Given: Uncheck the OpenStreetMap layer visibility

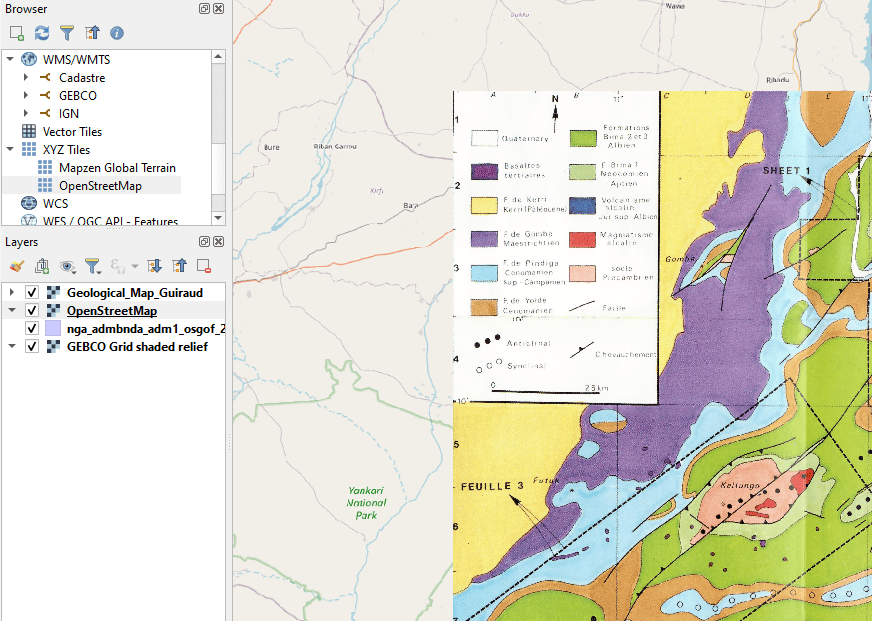Looking at the screenshot, I should point(32,310).
